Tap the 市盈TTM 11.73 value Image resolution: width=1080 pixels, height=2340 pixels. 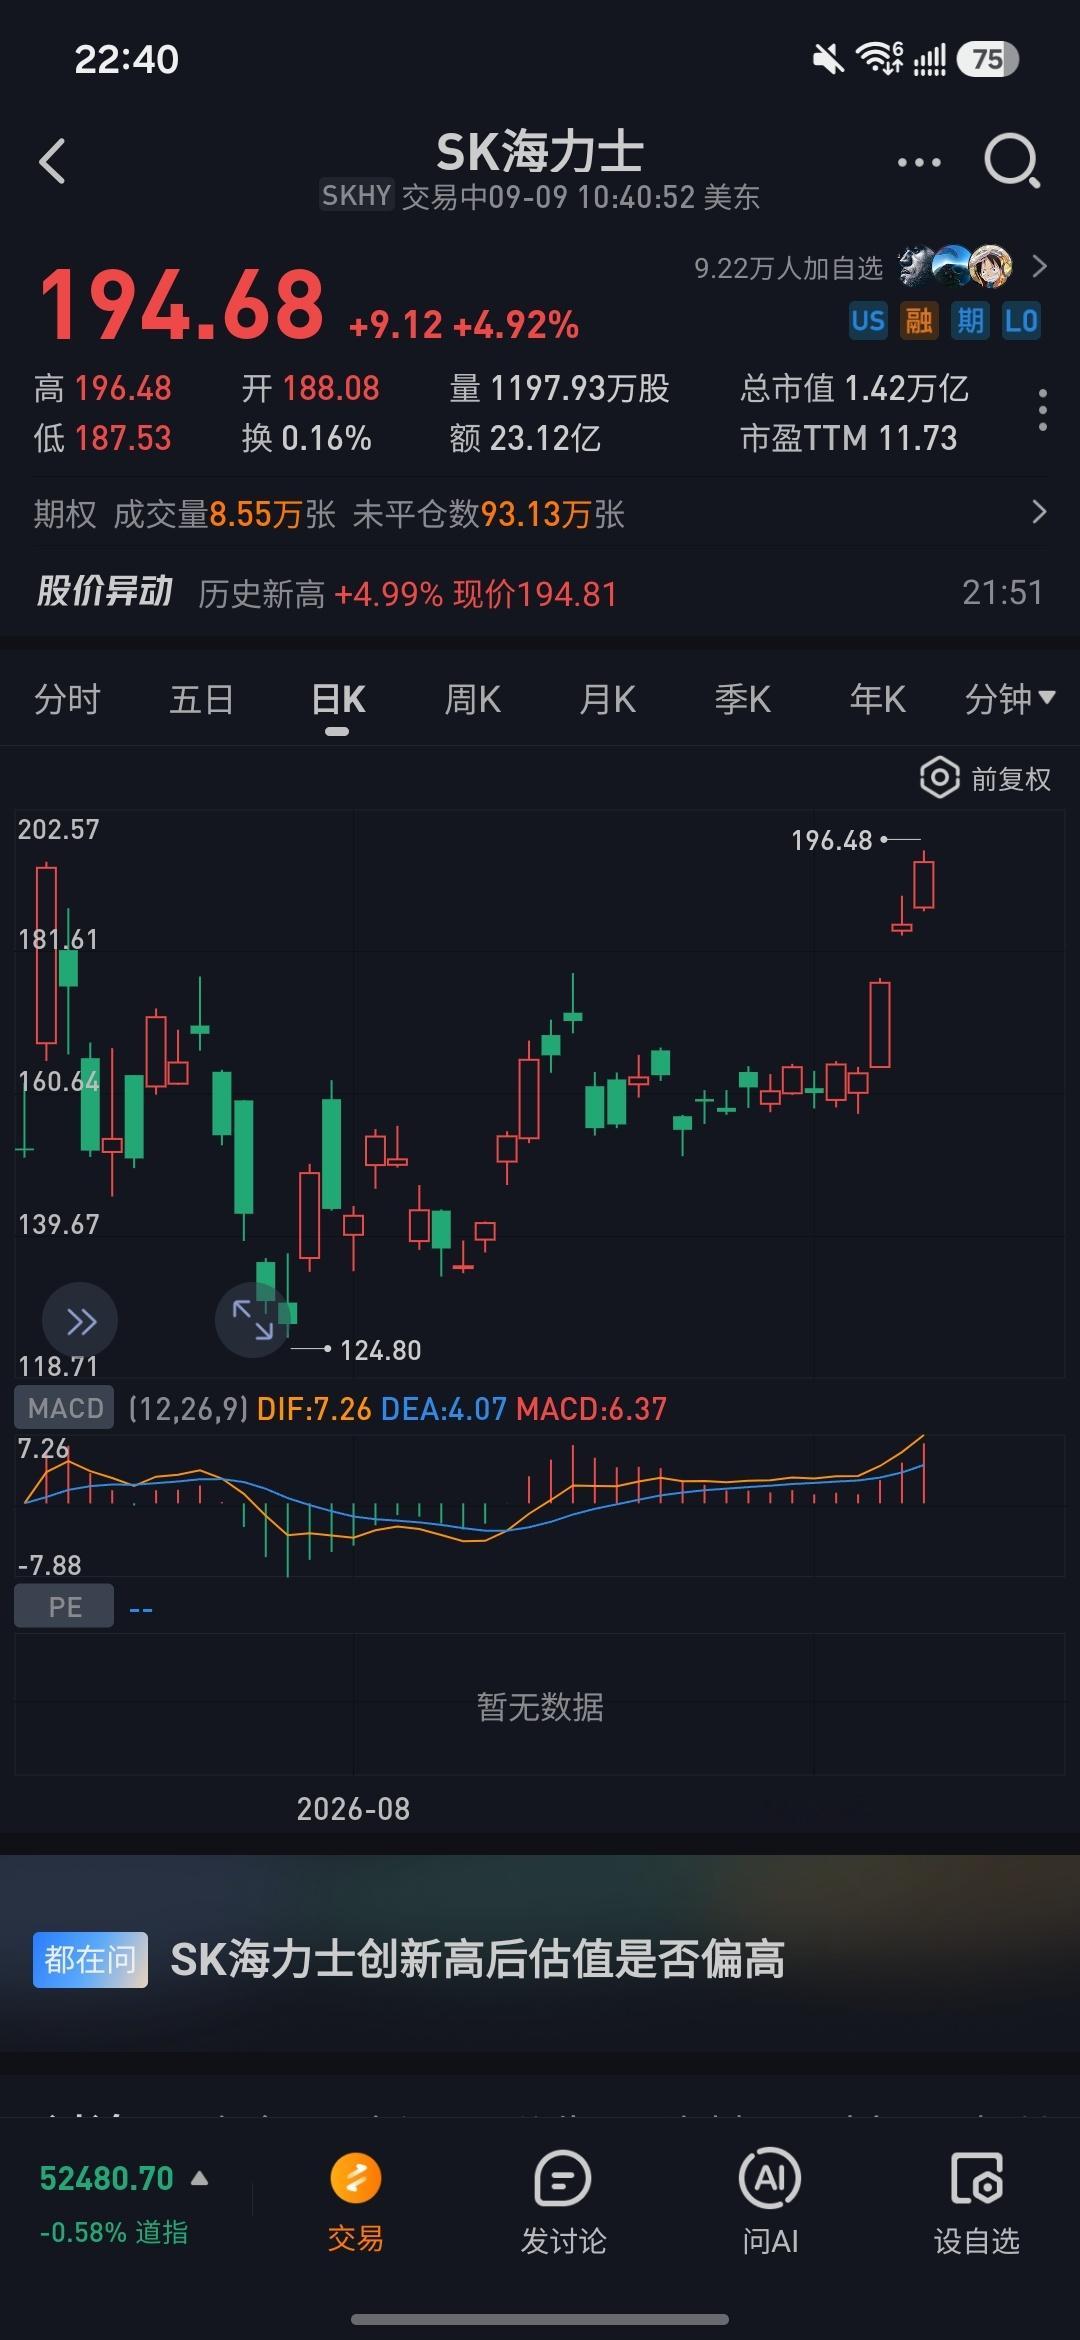pos(849,438)
